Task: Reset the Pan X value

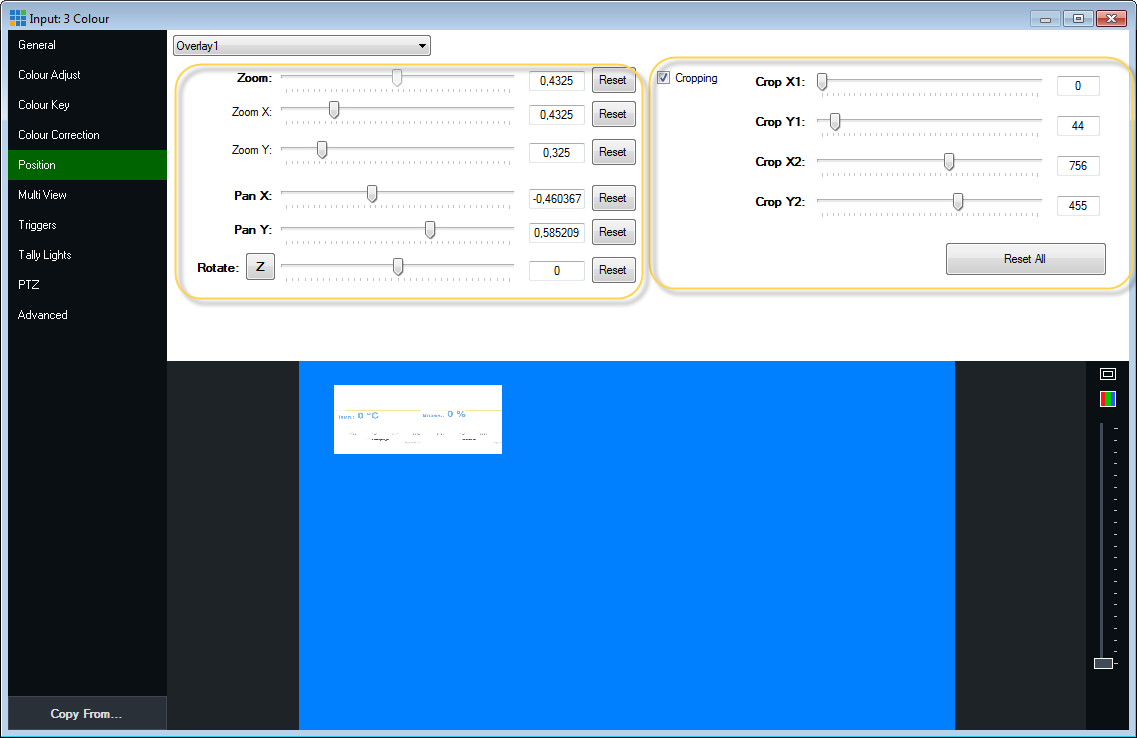Action: [x=613, y=198]
